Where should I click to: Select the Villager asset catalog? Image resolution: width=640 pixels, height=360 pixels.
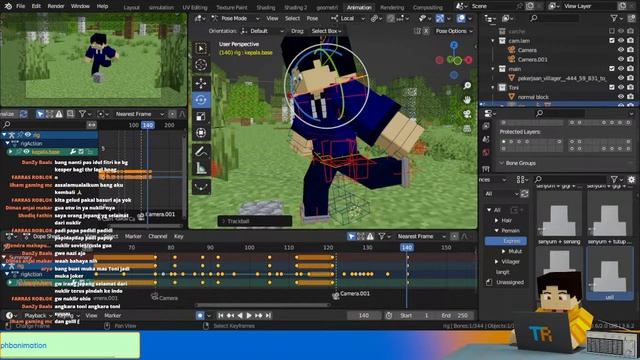pos(510,261)
